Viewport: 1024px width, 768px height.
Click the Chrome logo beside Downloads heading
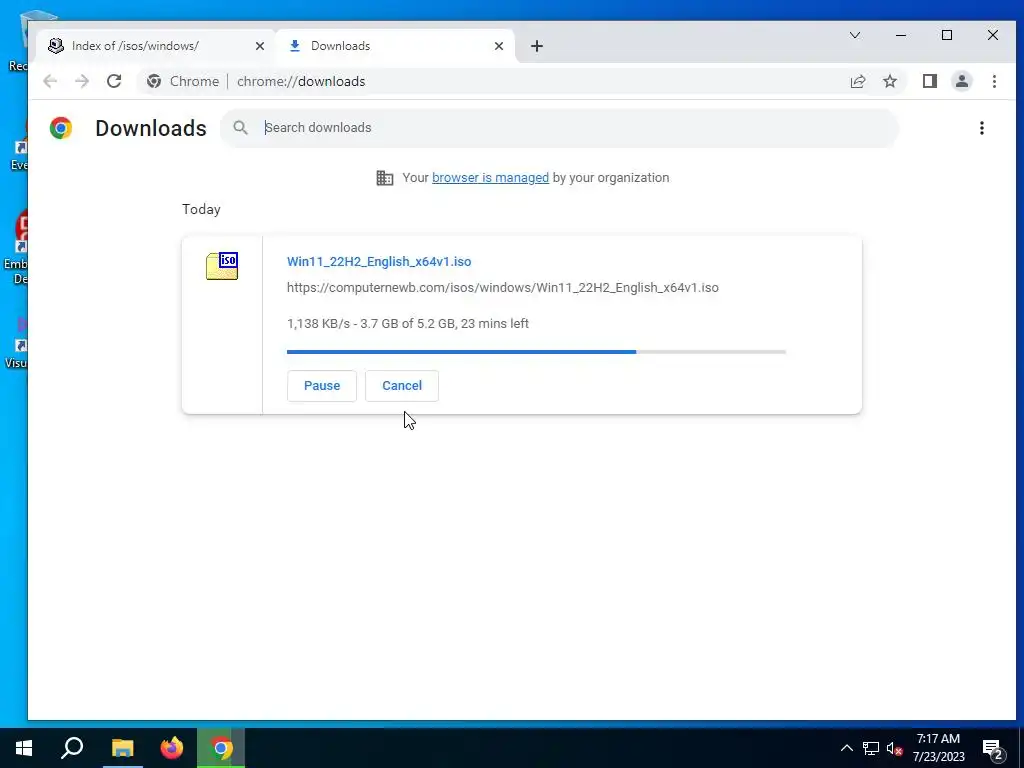(61, 128)
